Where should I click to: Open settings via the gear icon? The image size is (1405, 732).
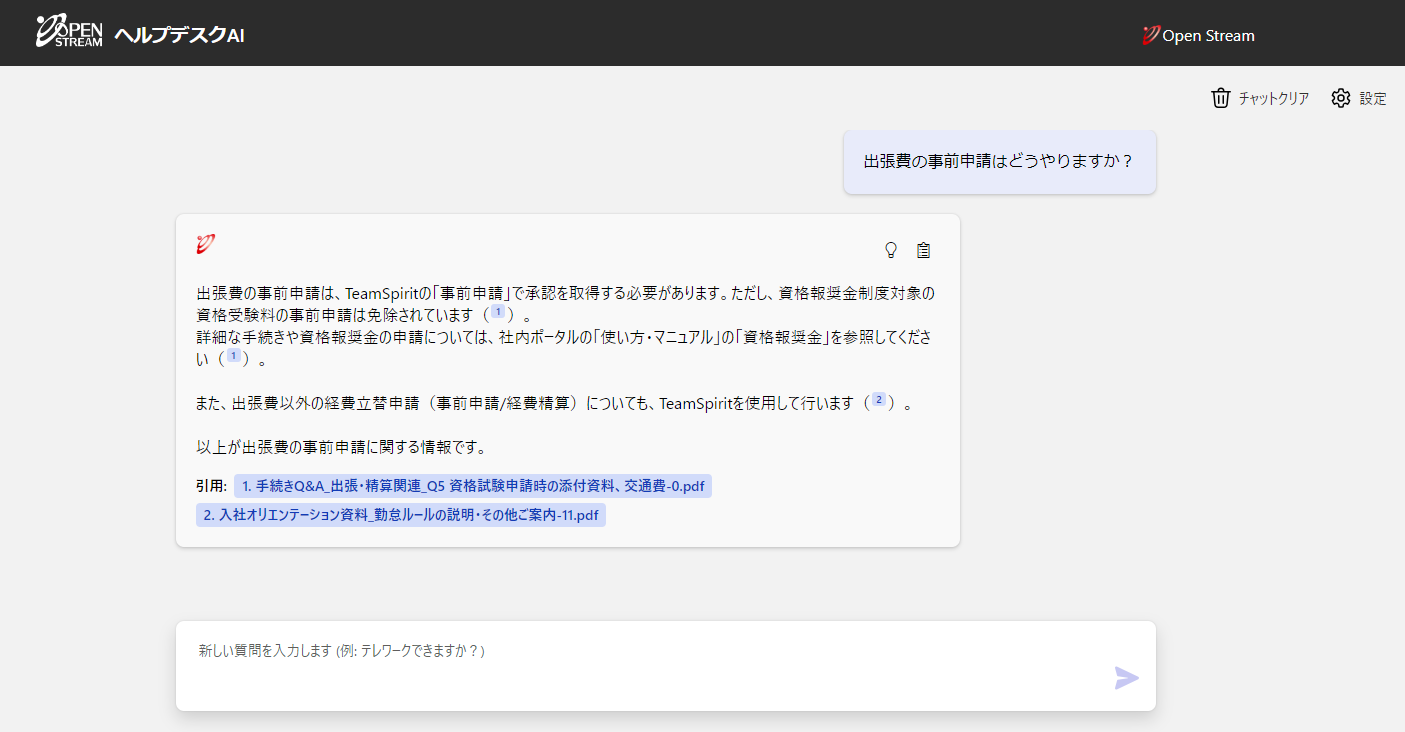coord(1340,98)
